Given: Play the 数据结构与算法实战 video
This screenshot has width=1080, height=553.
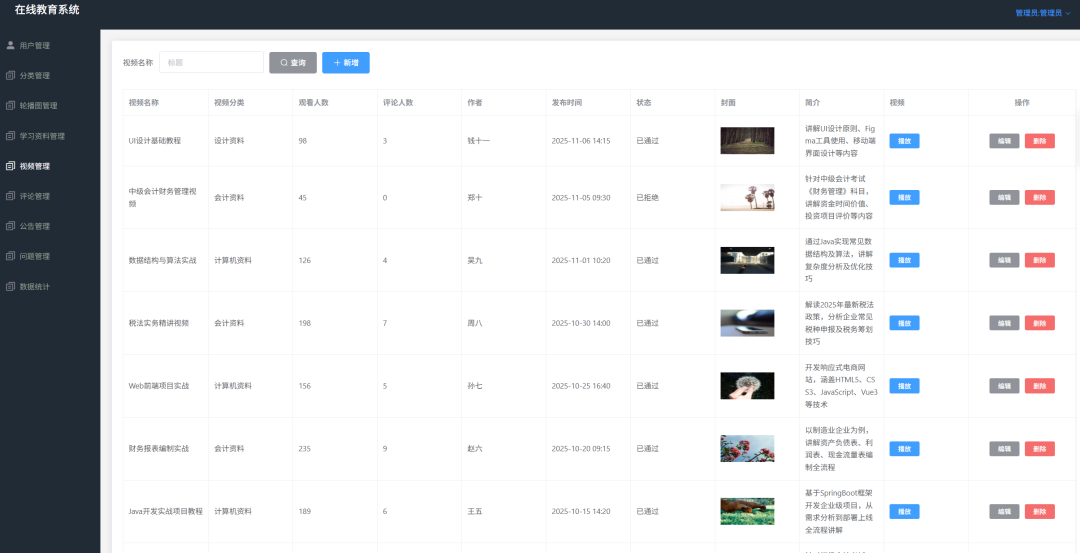Looking at the screenshot, I should 904,260.
